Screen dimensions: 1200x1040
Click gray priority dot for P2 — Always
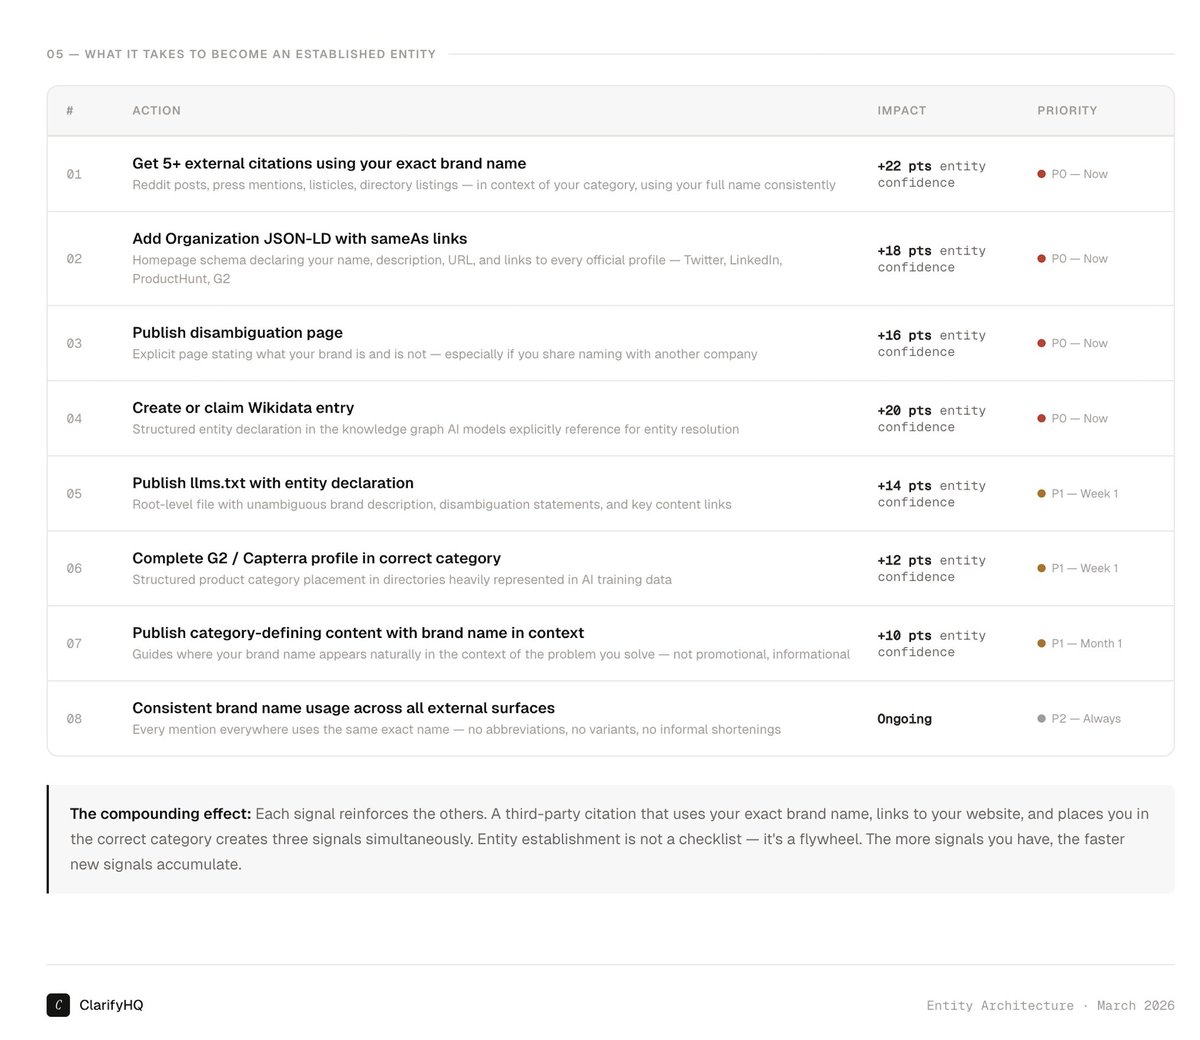1041,718
